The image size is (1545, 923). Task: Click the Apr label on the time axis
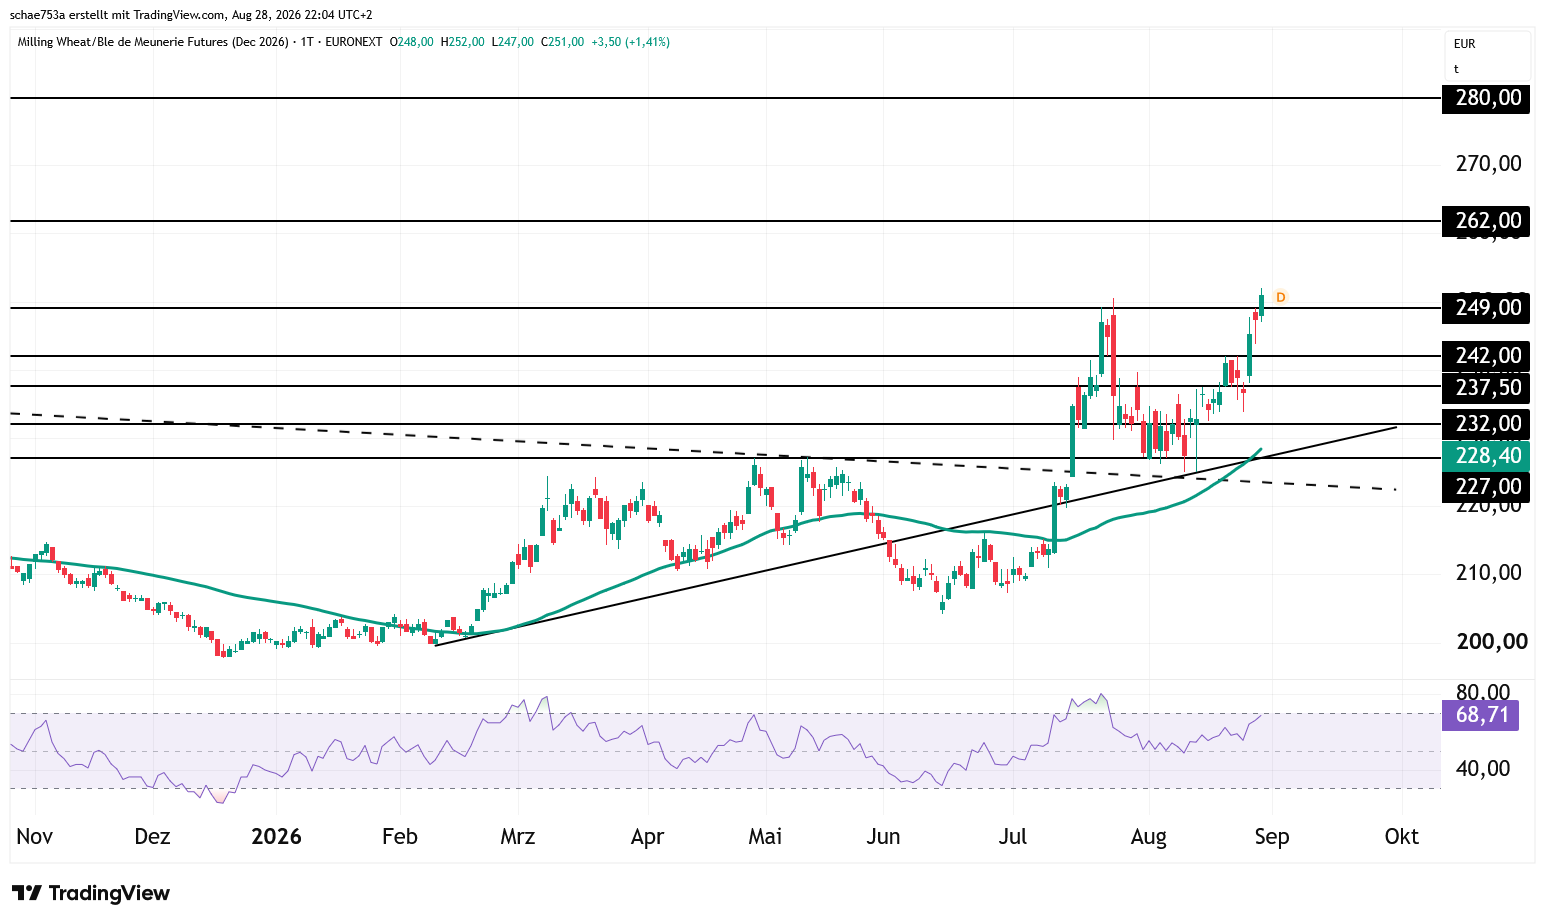coord(647,836)
